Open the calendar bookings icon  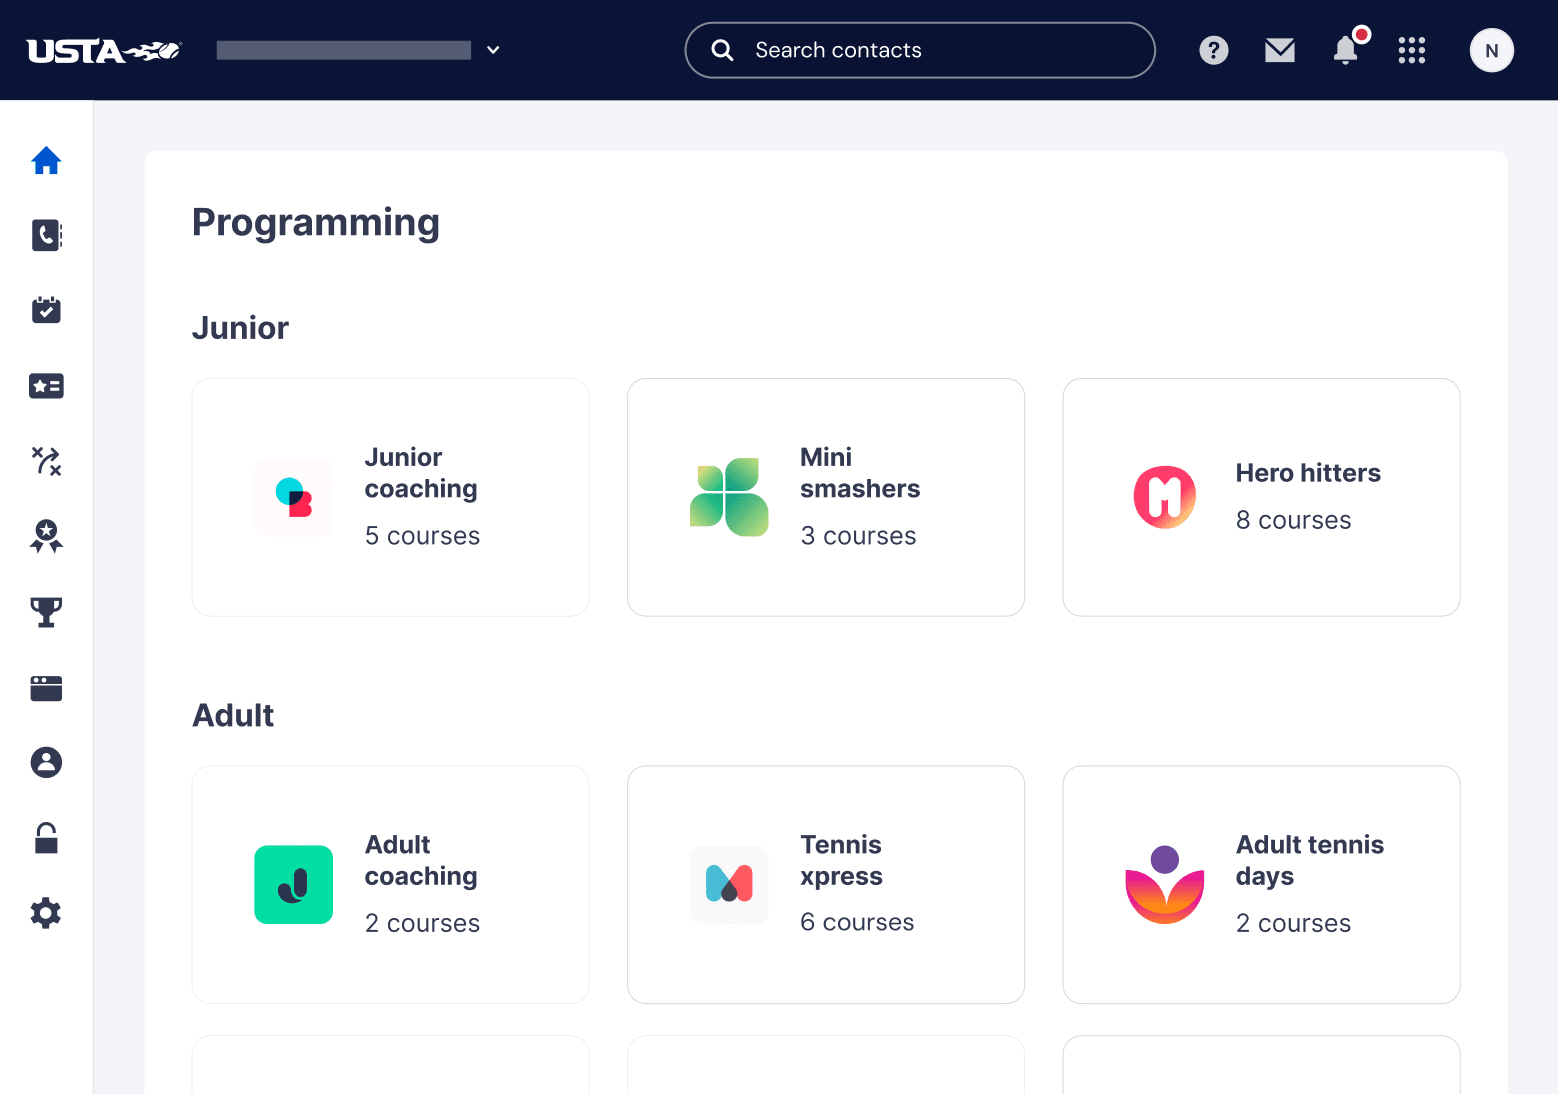(46, 310)
